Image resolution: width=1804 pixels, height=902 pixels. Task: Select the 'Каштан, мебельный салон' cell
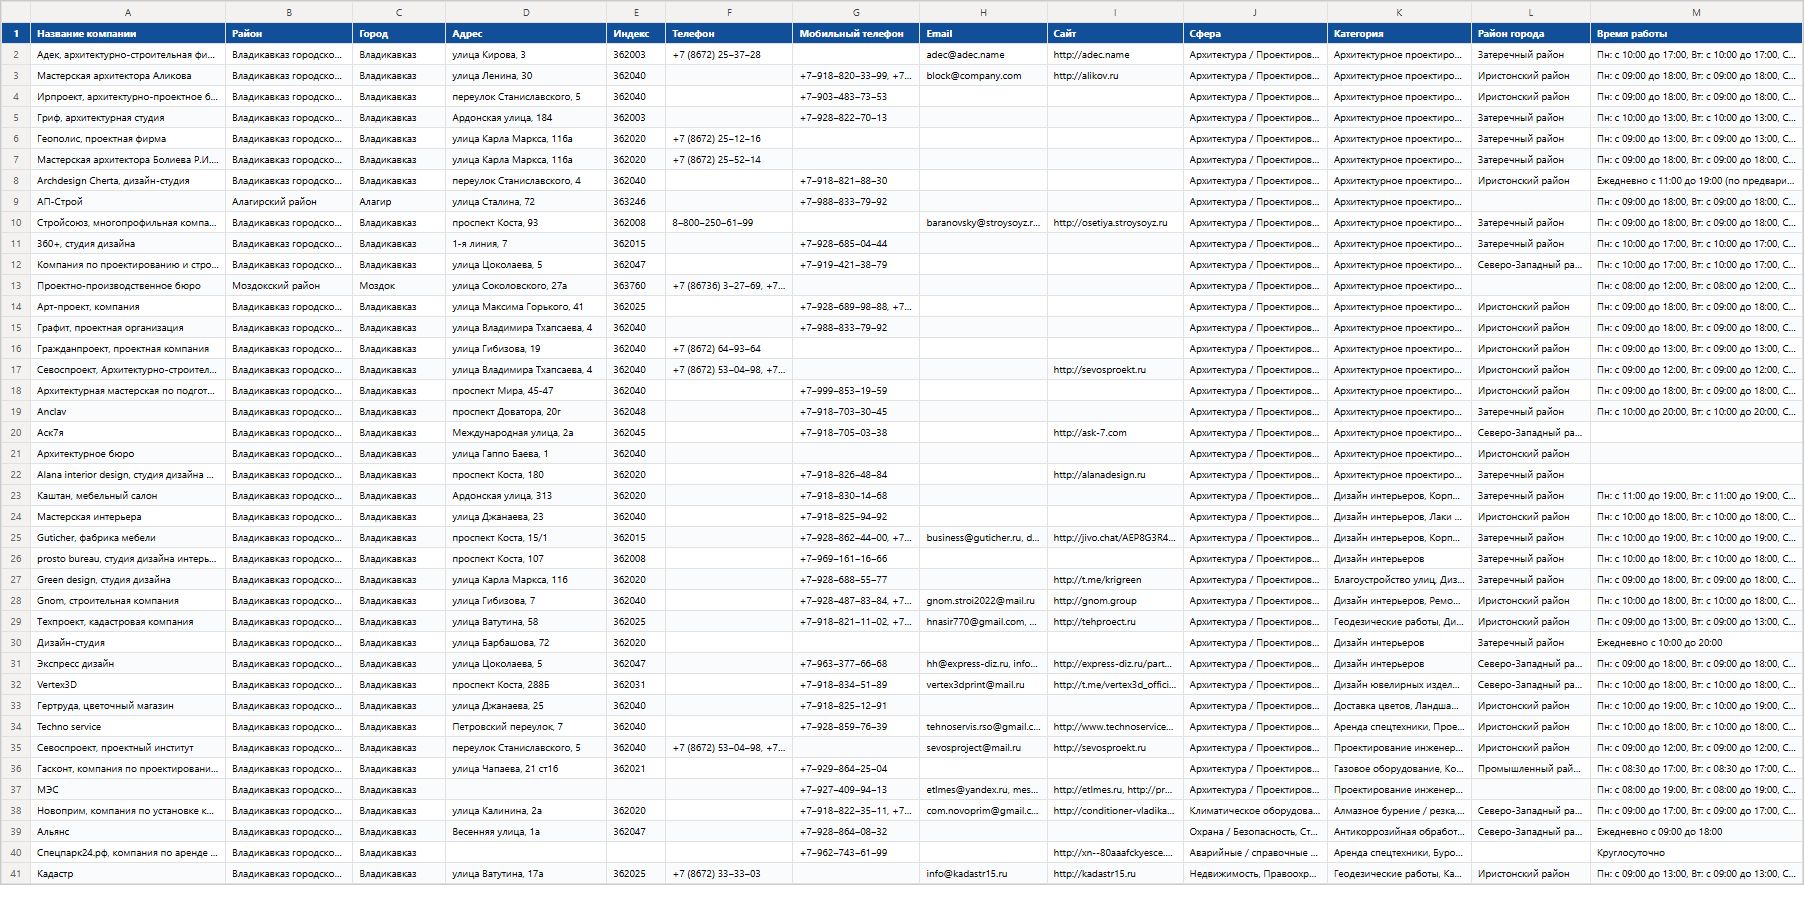[x=128, y=496]
